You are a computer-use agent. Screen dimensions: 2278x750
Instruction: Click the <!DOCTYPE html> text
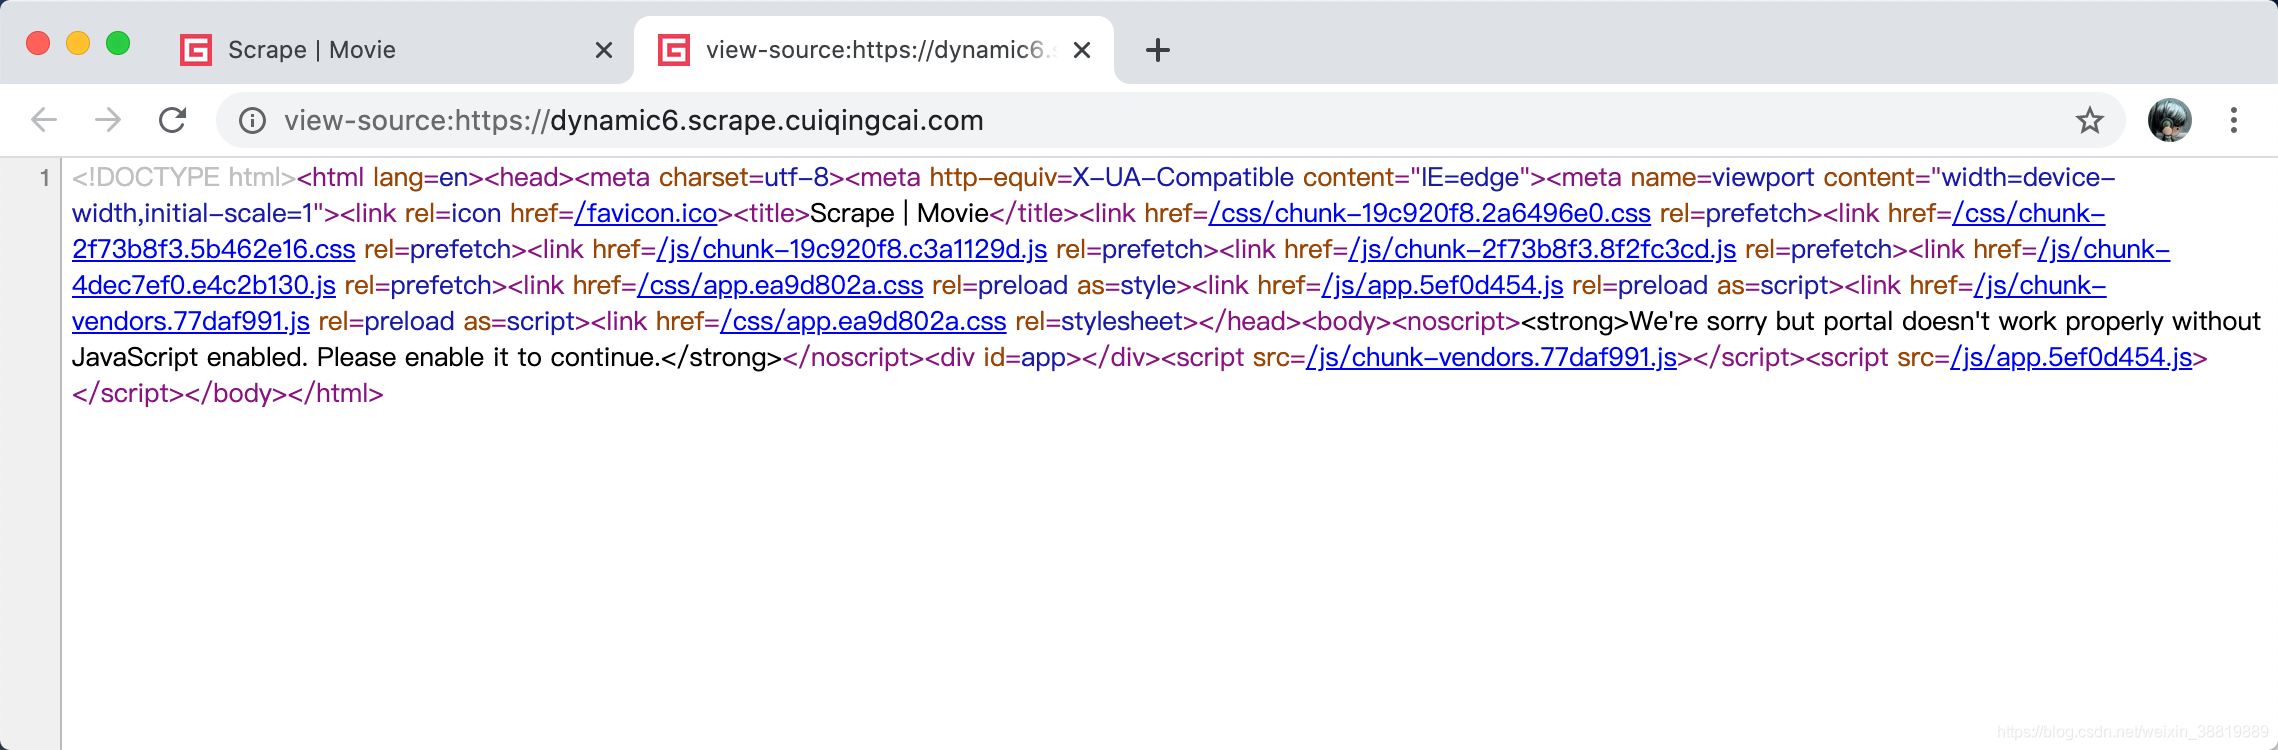184,177
